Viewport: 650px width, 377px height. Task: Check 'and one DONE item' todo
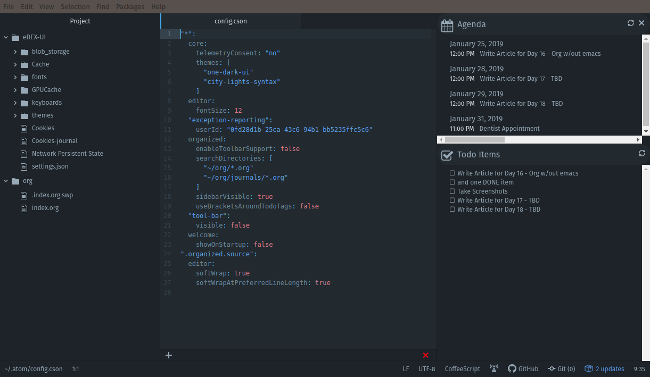(452, 182)
